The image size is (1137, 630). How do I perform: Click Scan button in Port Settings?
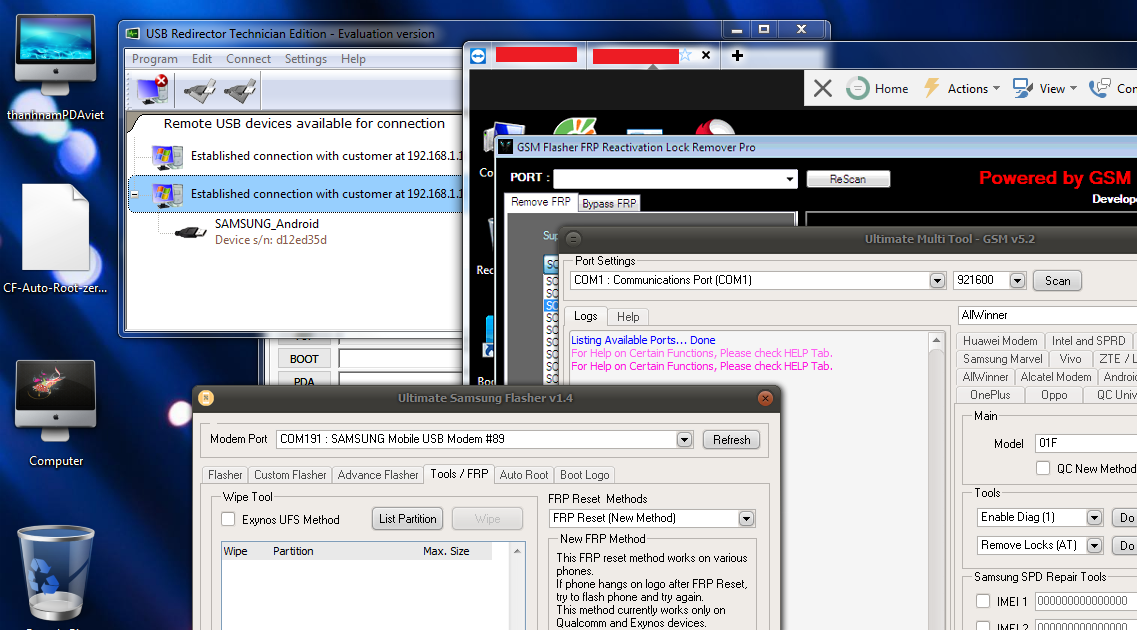click(x=1057, y=281)
